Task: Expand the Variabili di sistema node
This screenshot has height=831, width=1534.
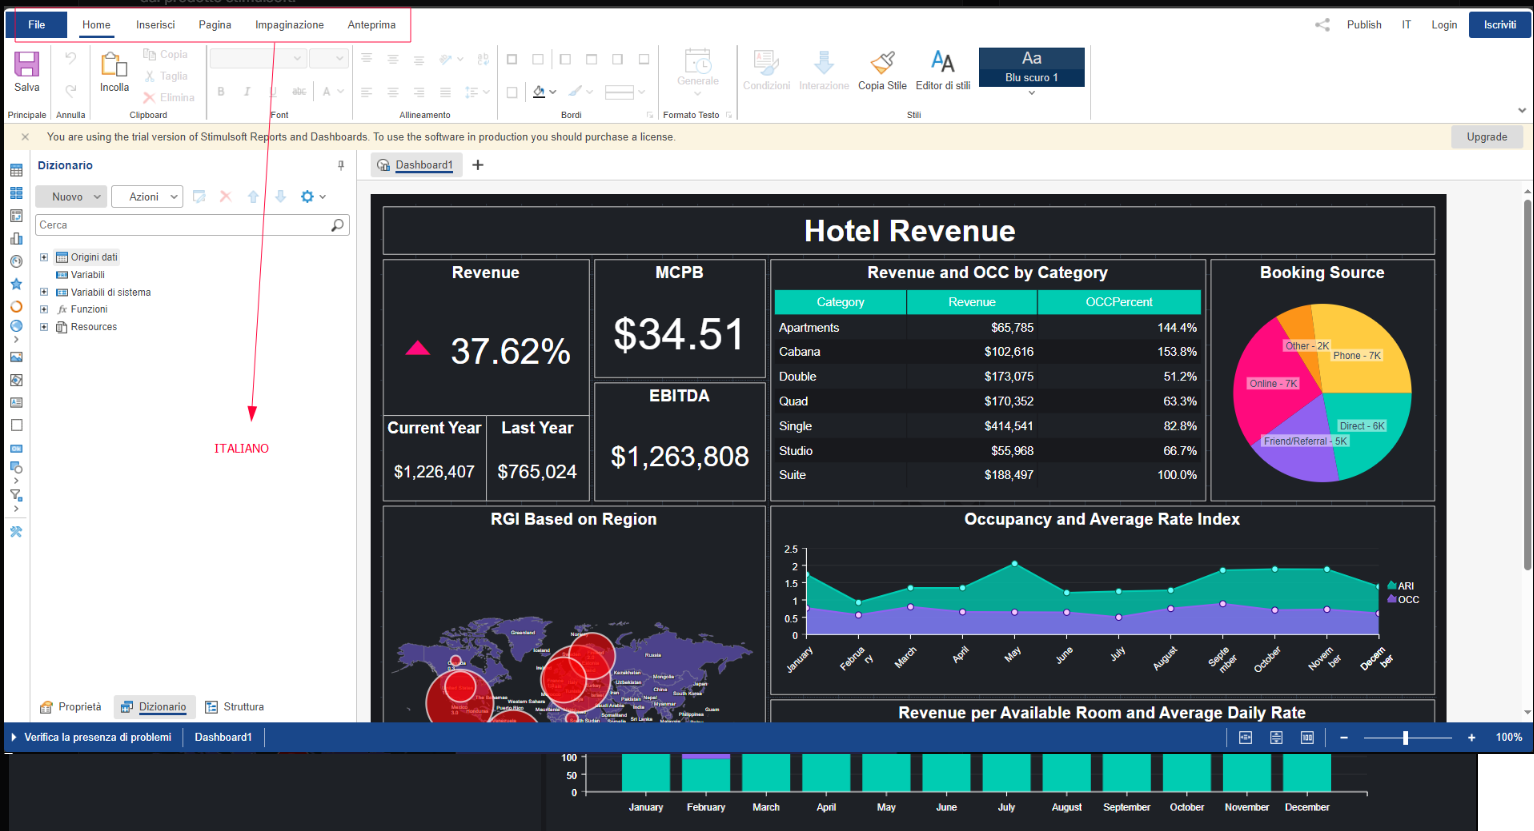Action: pyautogui.click(x=44, y=292)
